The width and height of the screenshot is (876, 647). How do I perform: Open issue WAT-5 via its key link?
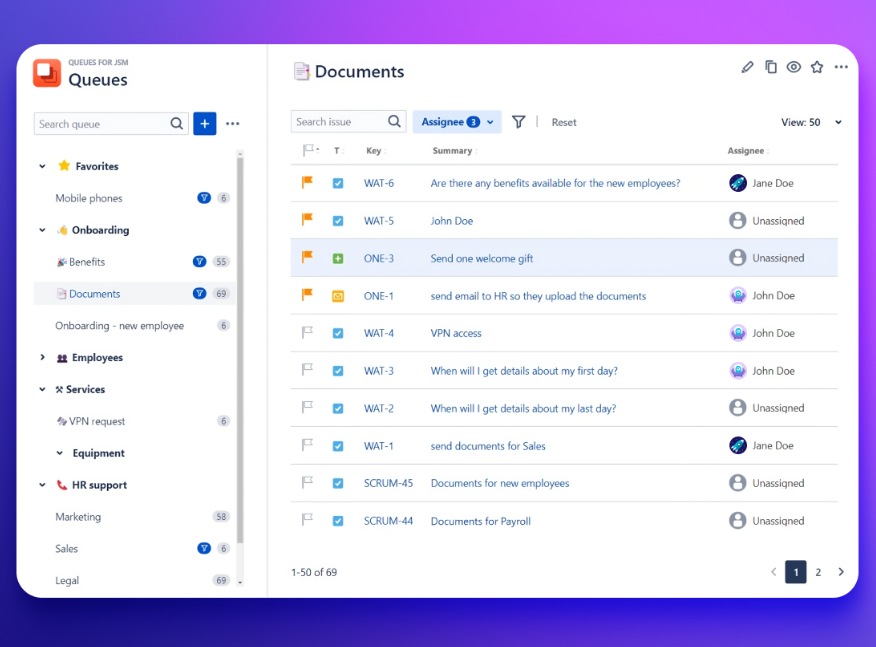pyautogui.click(x=377, y=220)
